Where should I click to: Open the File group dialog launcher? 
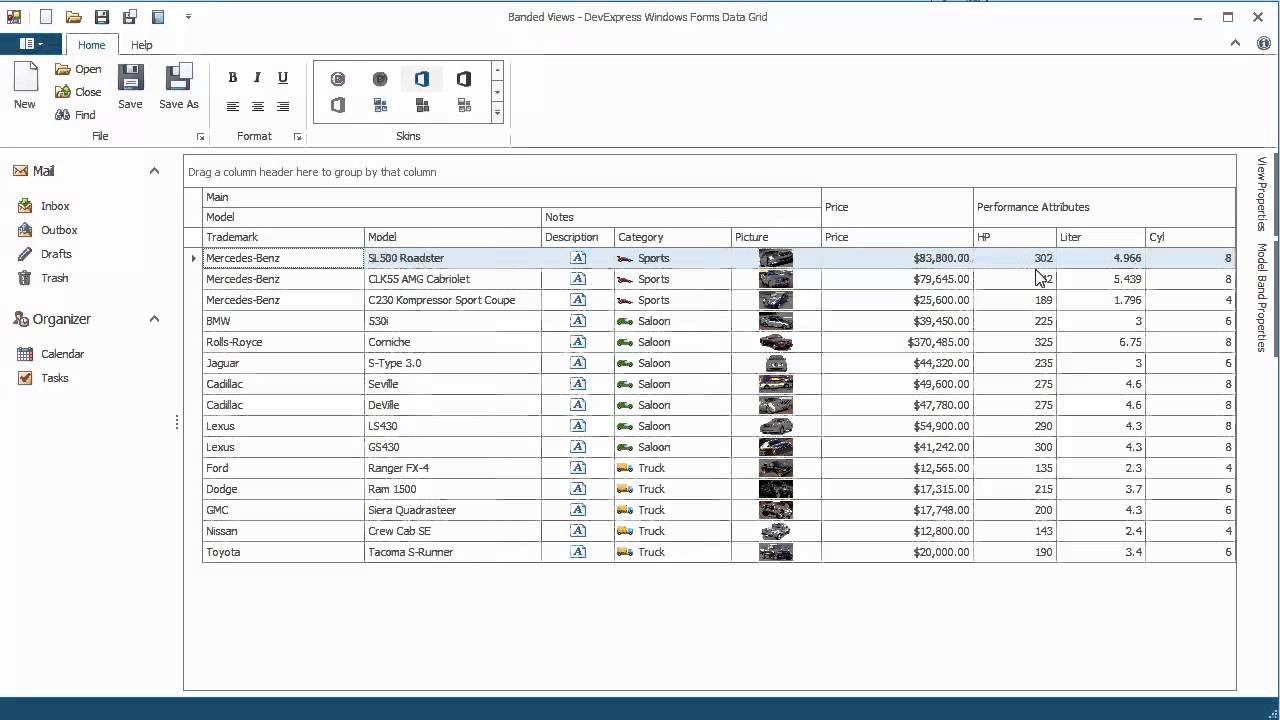click(200, 137)
